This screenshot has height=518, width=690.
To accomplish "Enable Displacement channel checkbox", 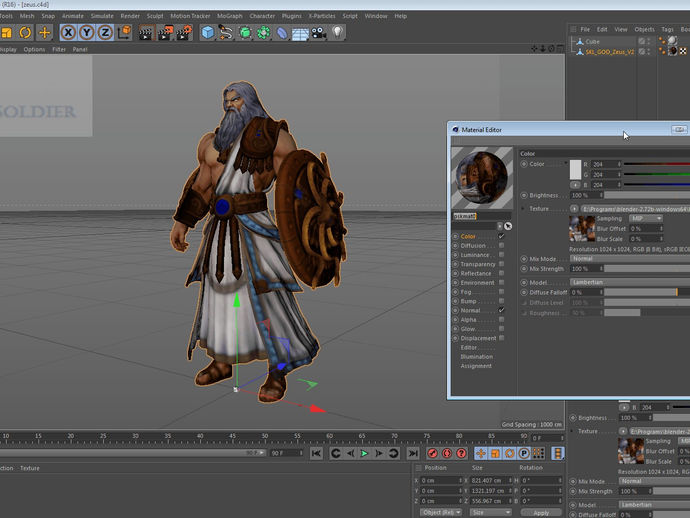I will coord(501,338).
